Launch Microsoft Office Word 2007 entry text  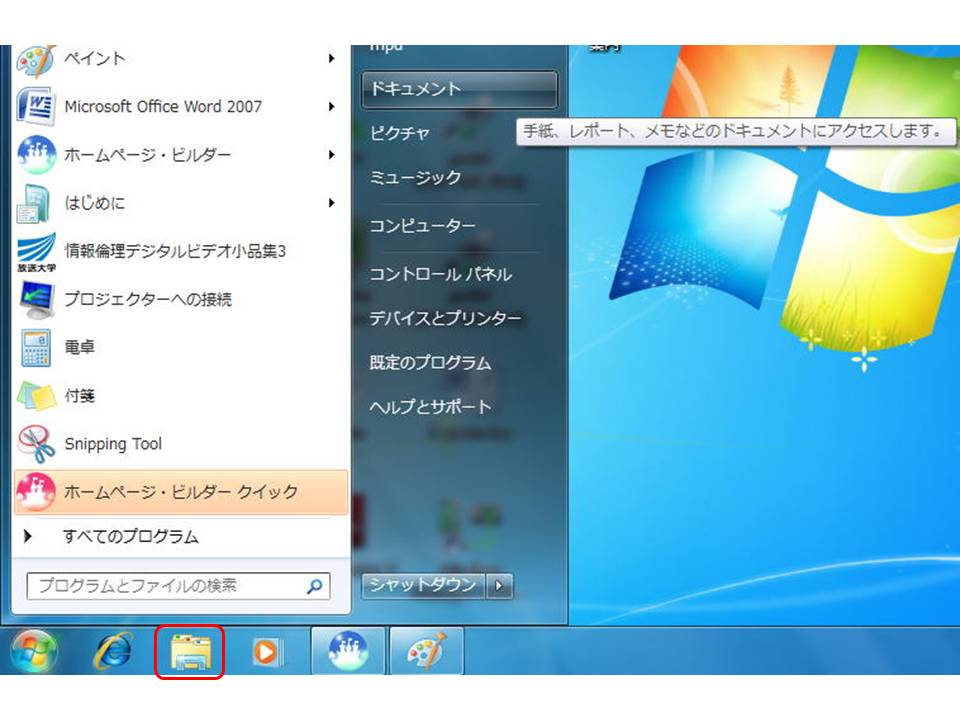(x=163, y=107)
